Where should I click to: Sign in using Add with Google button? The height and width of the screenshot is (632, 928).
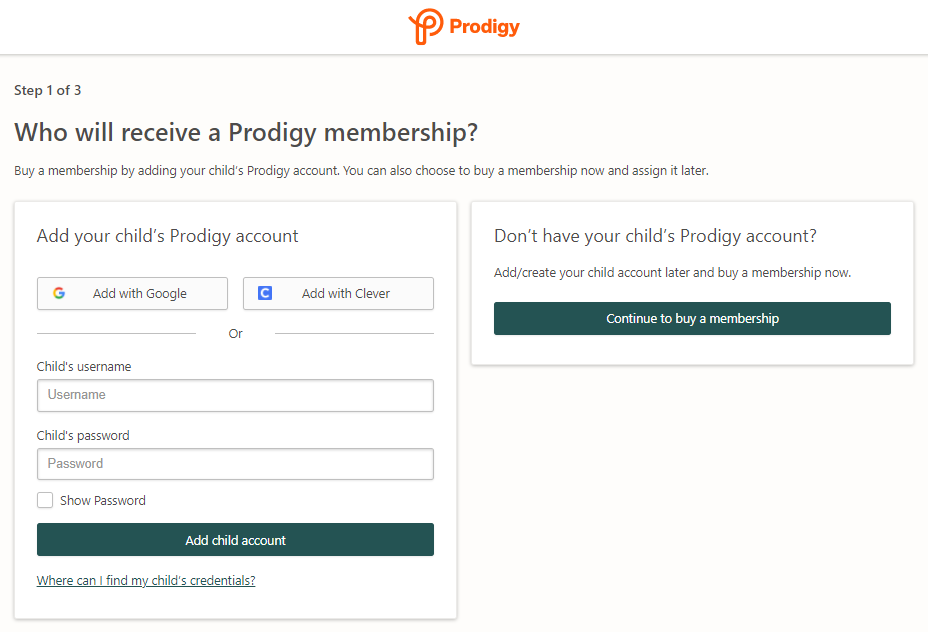click(x=132, y=294)
